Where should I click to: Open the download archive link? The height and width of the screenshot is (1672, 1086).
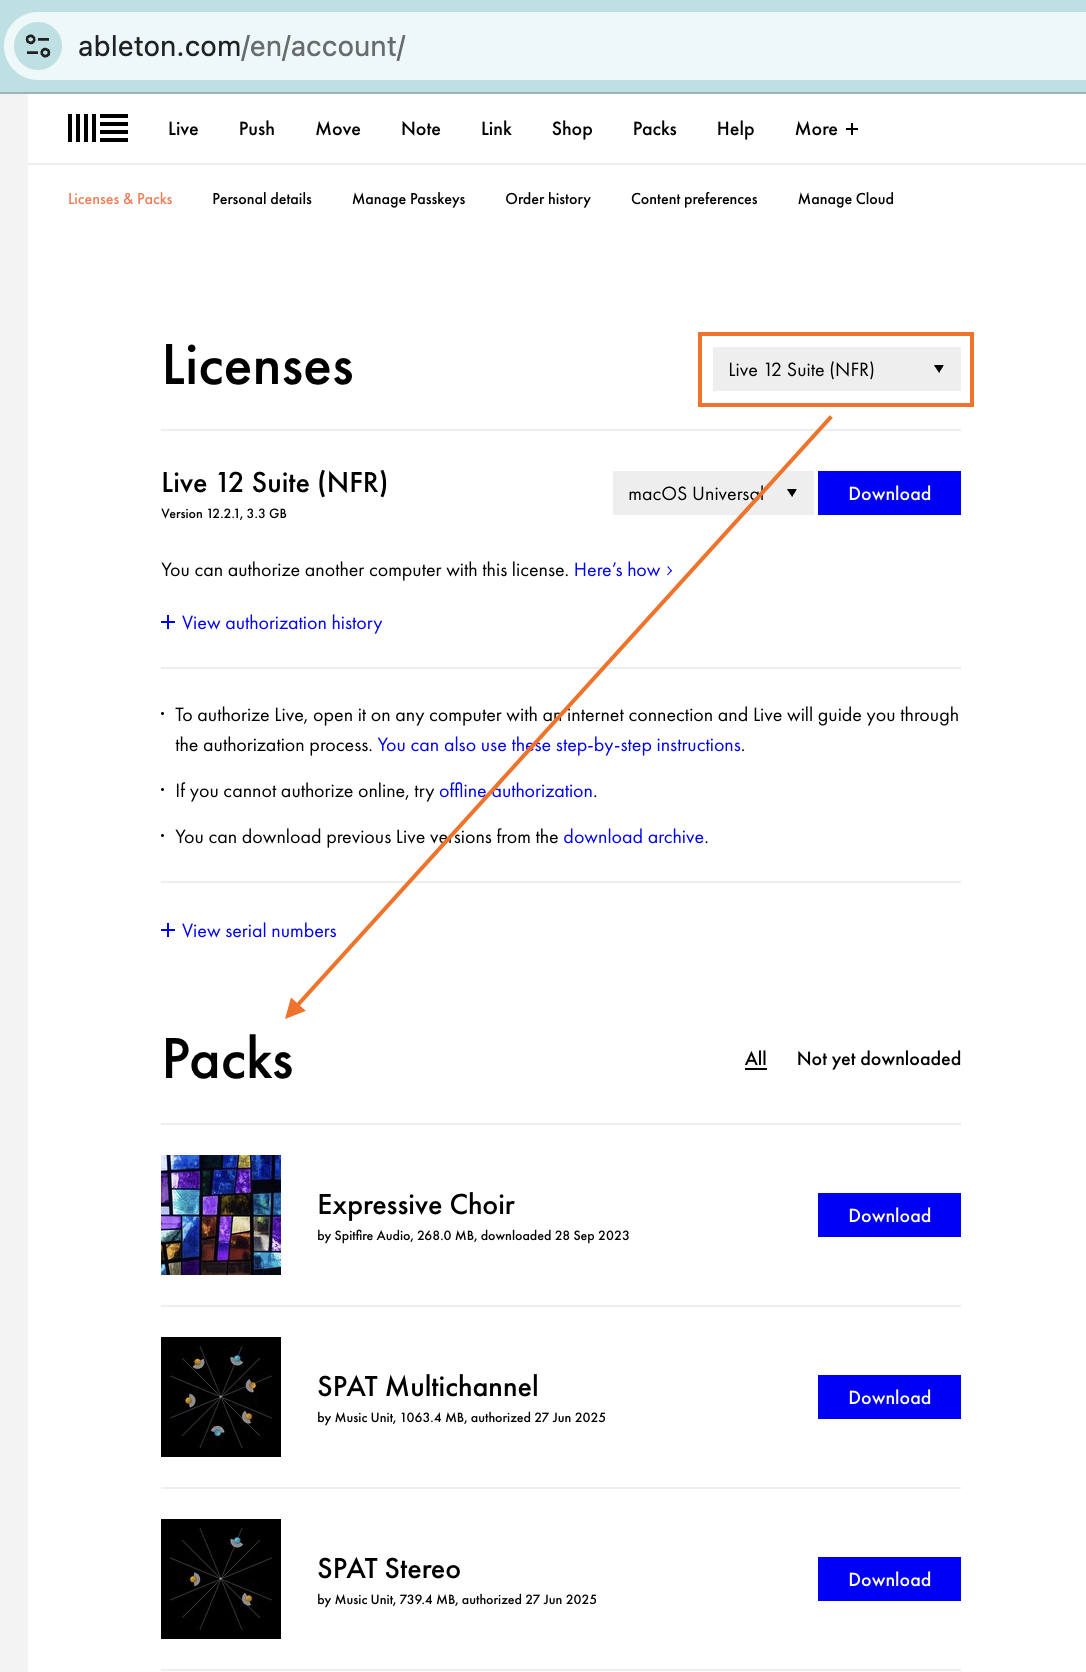point(634,837)
